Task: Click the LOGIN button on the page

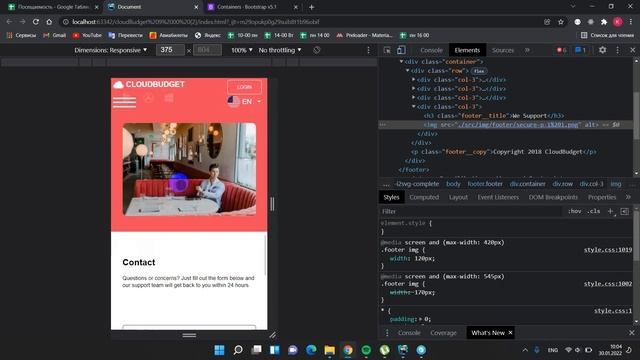Action: (244, 87)
